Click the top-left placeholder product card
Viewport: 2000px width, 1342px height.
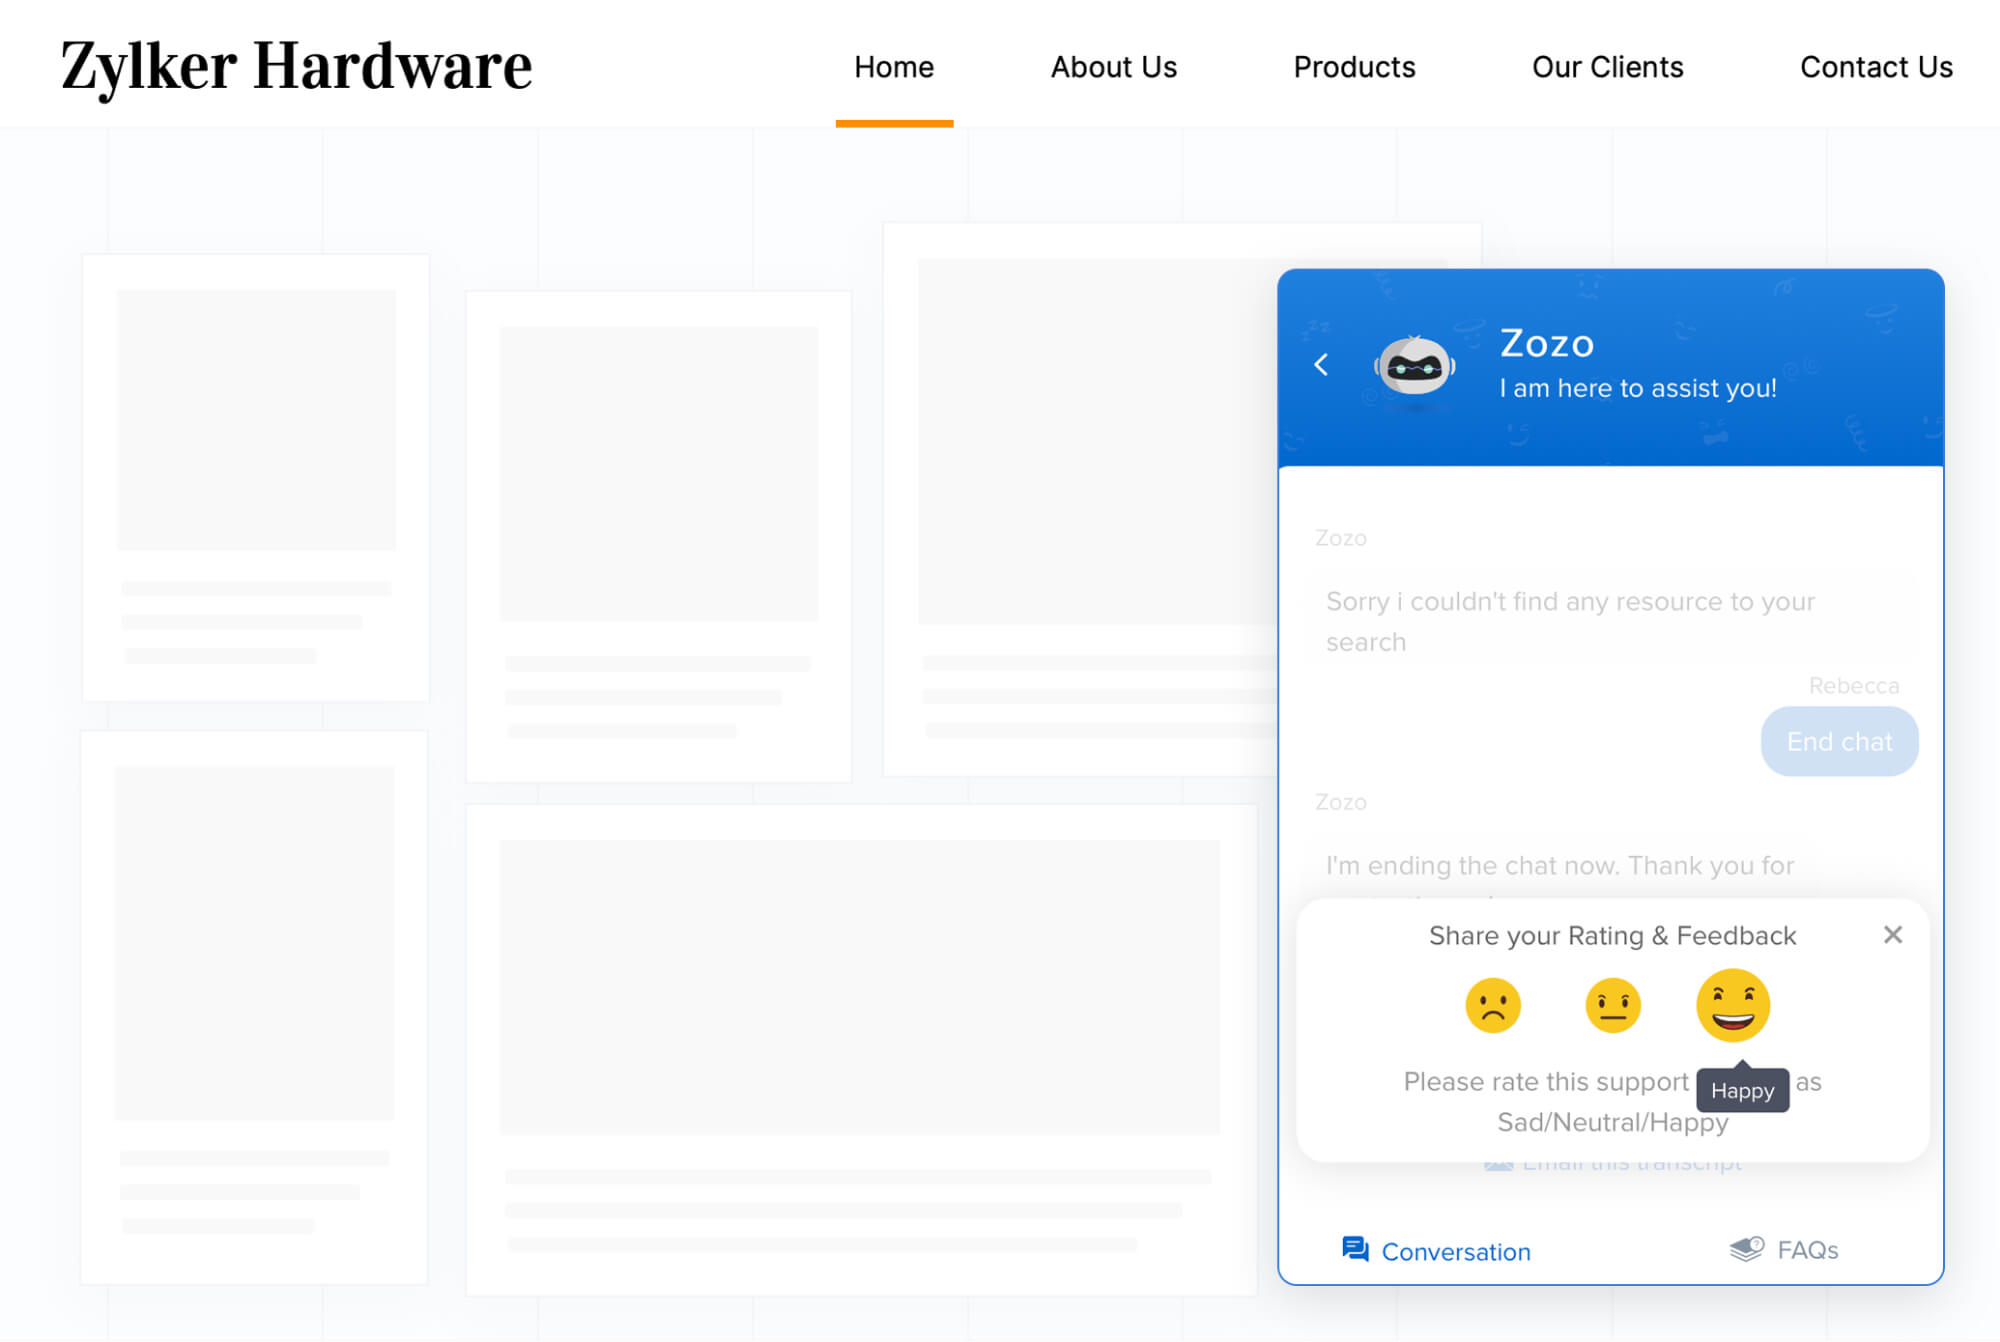coord(256,478)
